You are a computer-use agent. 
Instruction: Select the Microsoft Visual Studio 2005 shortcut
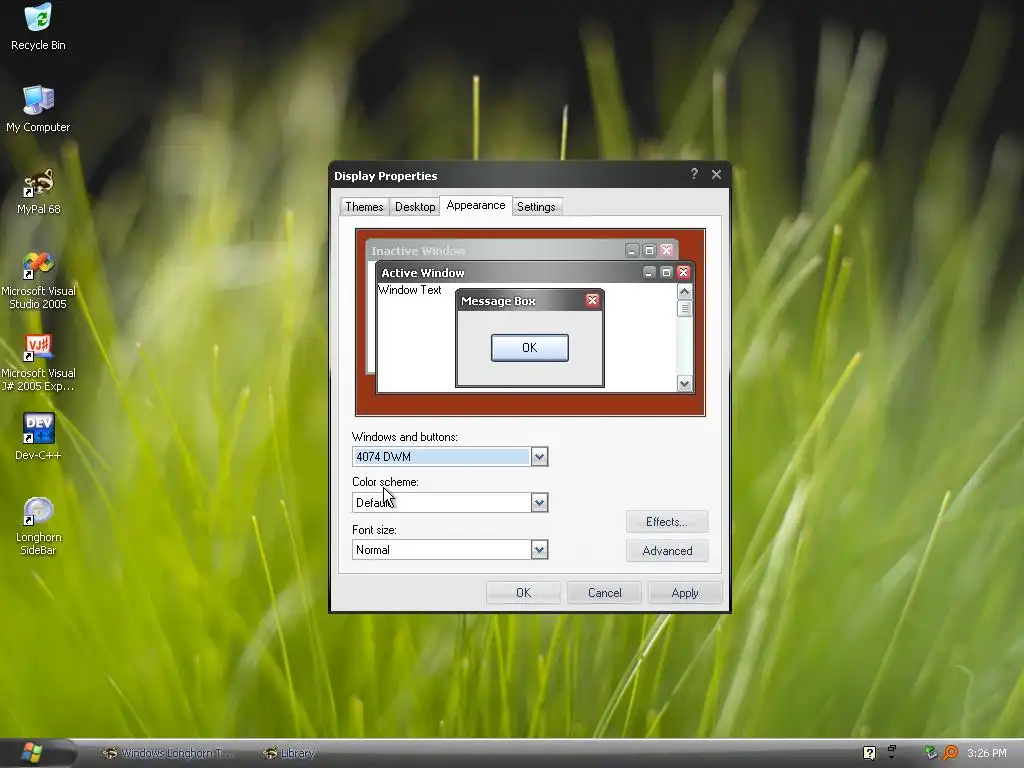pyautogui.click(x=38, y=280)
